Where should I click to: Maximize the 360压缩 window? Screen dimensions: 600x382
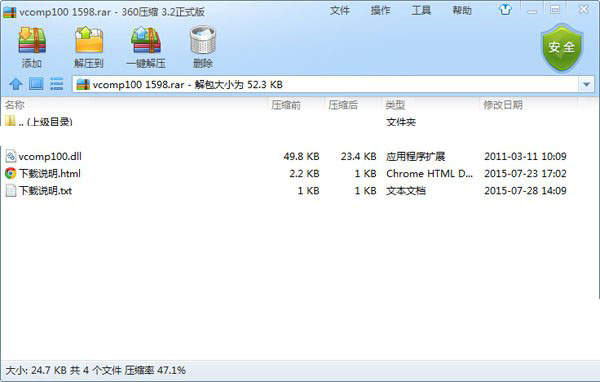click(x=555, y=10)
